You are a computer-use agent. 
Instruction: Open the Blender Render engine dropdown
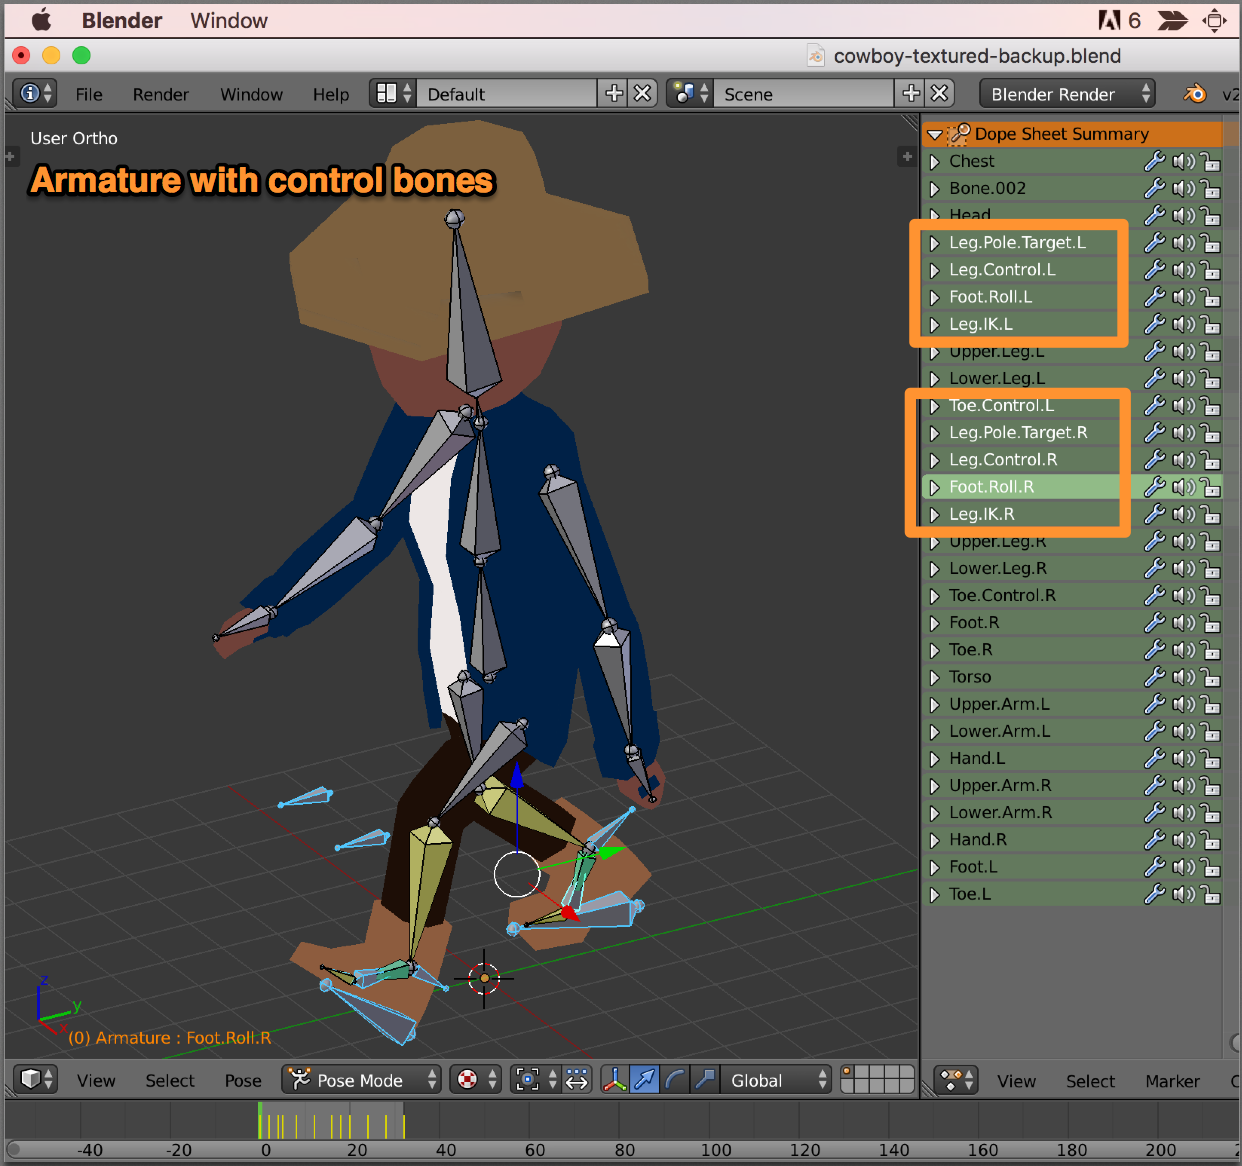[1067, 93]
